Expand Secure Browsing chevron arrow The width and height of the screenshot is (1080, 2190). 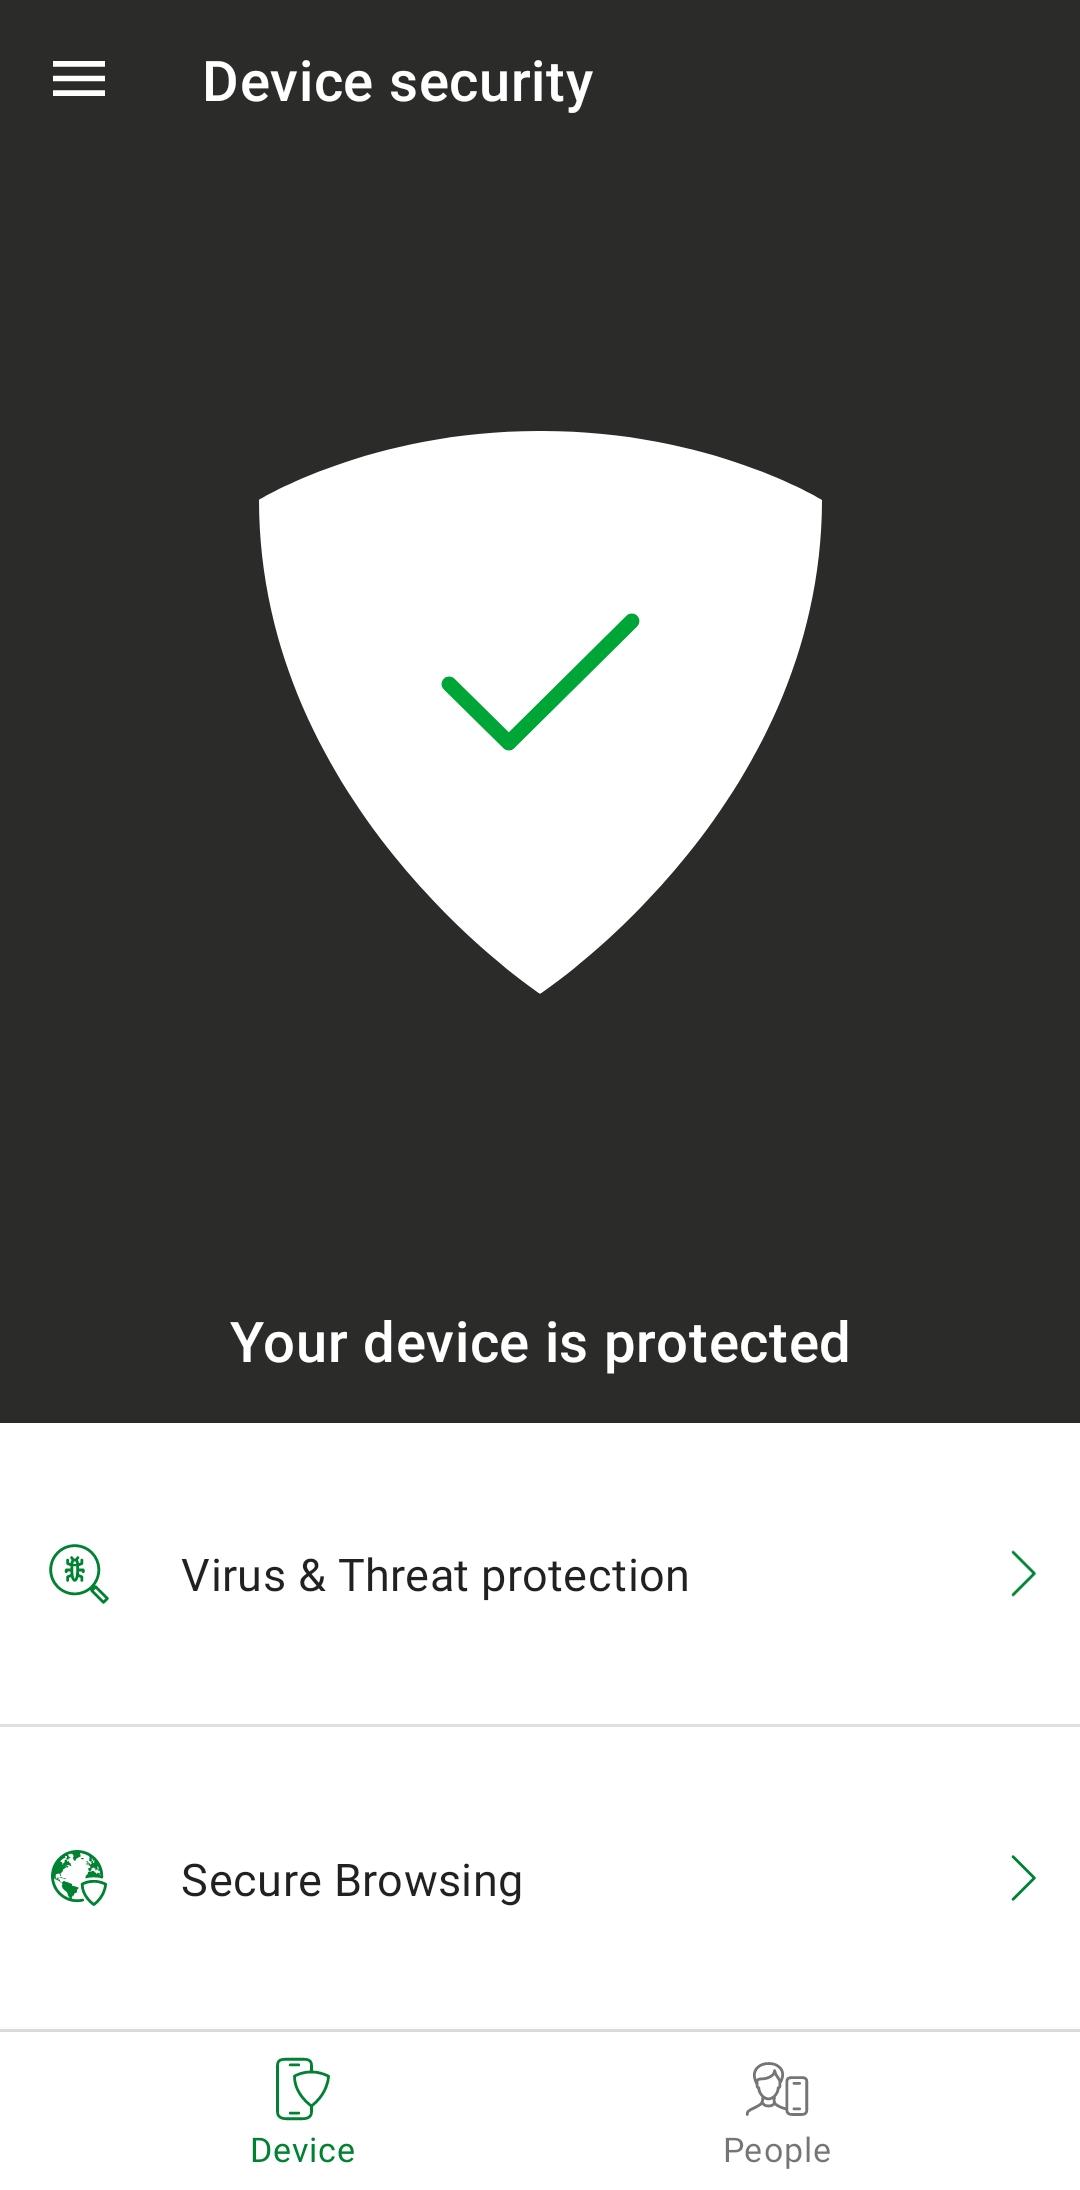1023,1878
